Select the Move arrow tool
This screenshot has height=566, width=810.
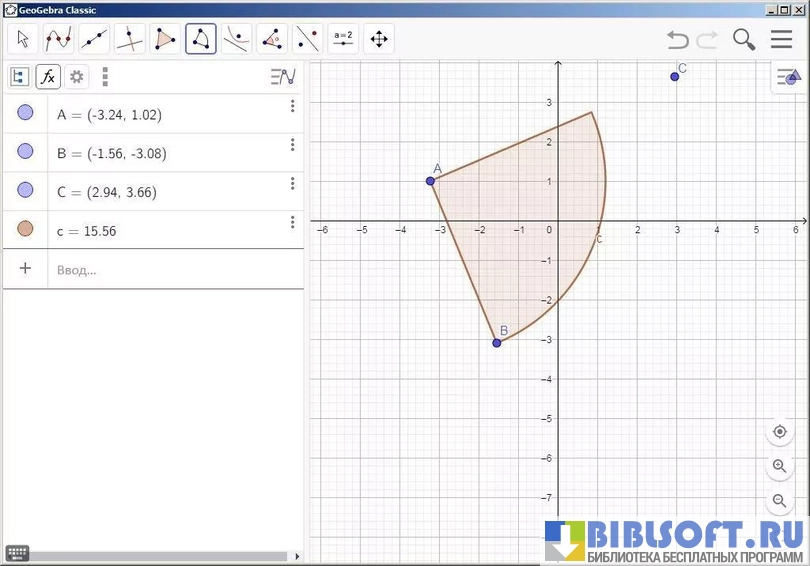click(24, 39)
